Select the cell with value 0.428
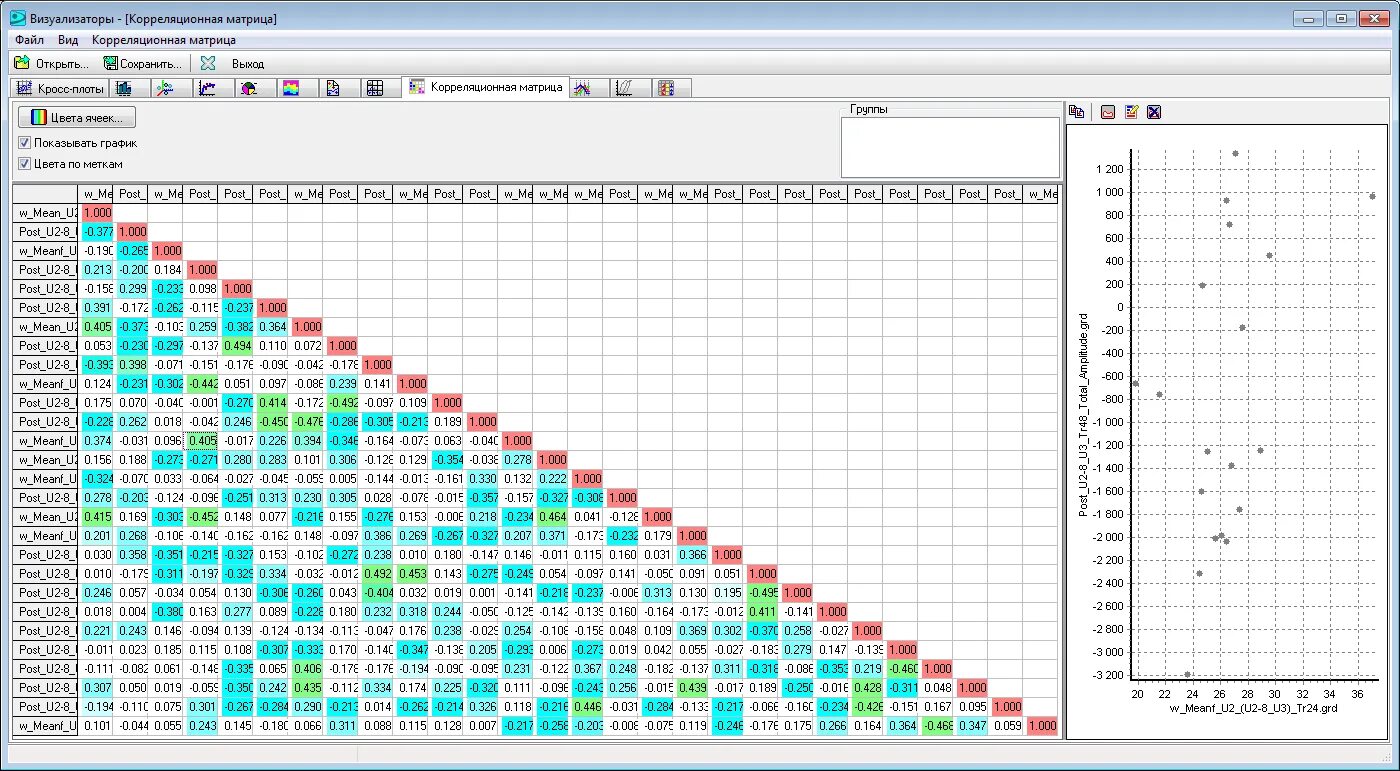This screenshot has width=1400, height=771. (865, 688)
